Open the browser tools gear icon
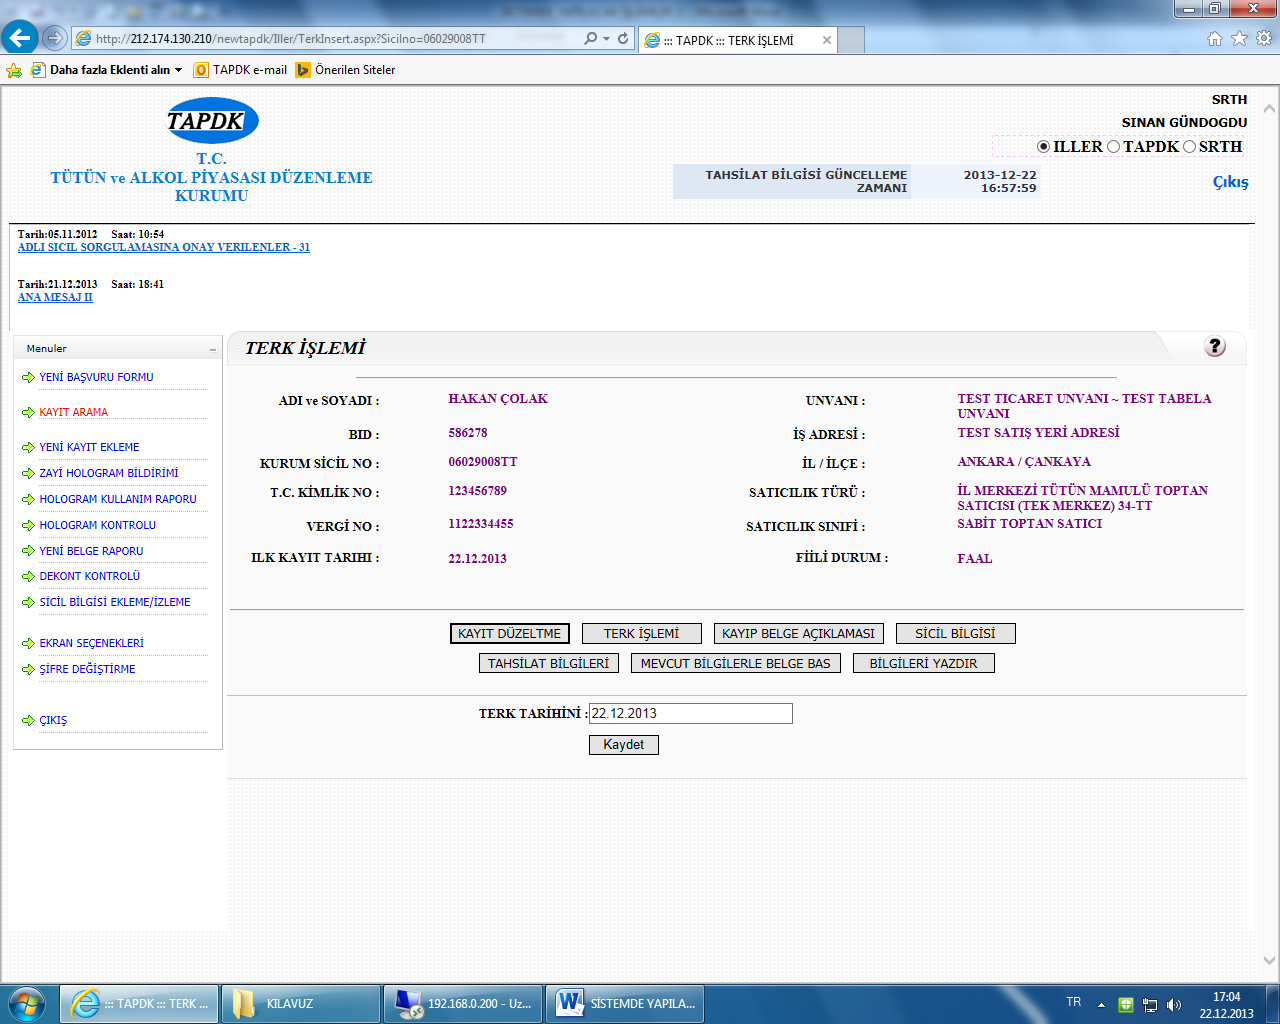Screen dimensions: 1280x1024 pos(1264,39)
